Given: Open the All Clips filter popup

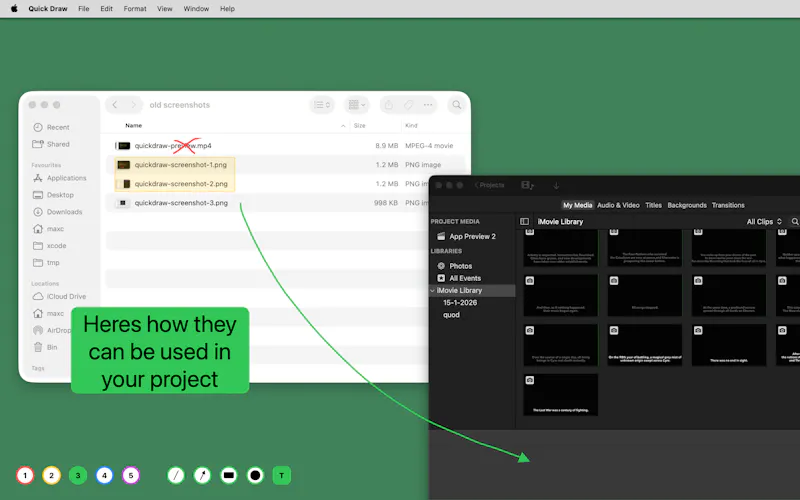Looking at the screenshot, I should tap(764, 221).
